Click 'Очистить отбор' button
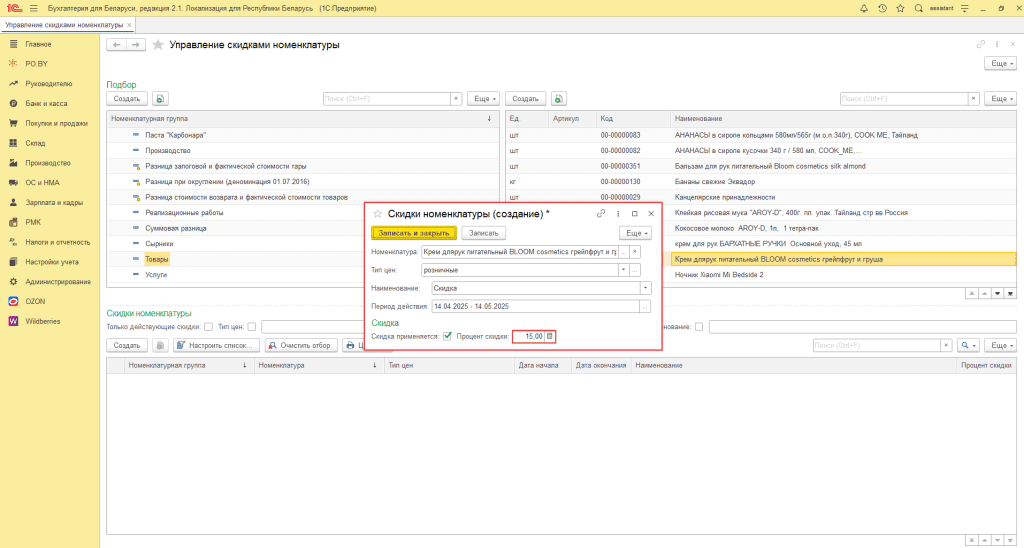 click(301, 346)
